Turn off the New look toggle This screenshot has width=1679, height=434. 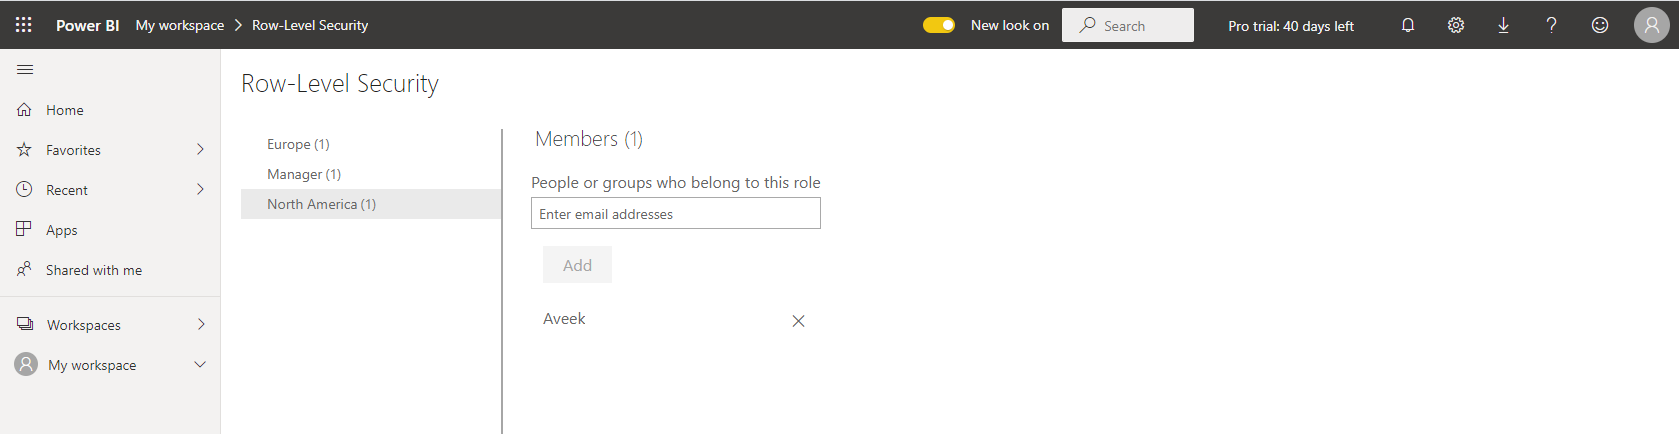click(x=939, y=25)
